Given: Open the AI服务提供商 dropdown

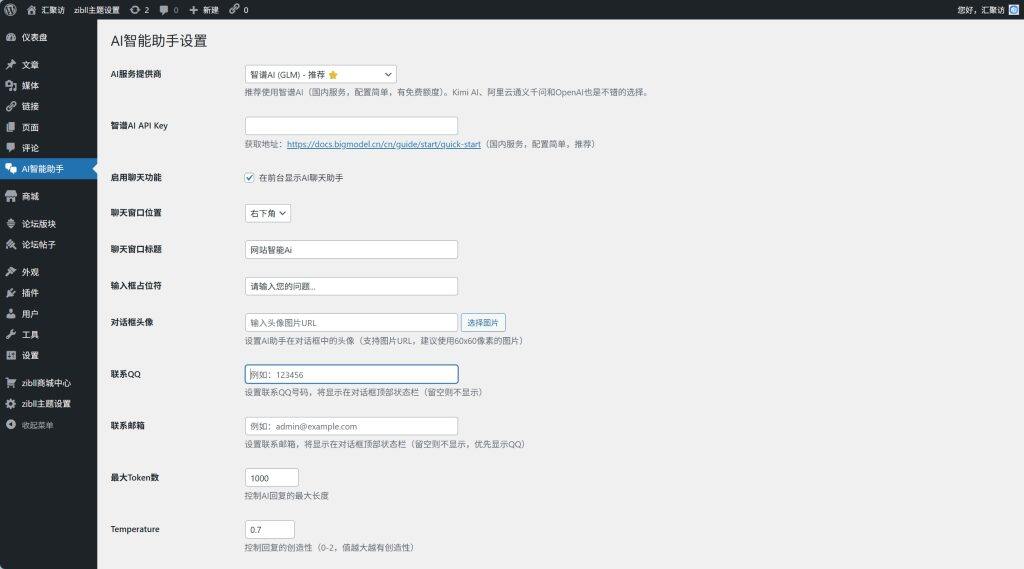Looking at the screenshot, I should click(321, 74).
